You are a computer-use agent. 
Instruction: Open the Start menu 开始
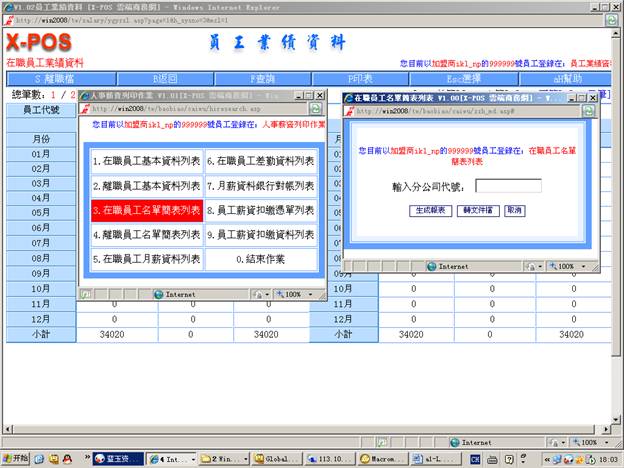point(15,458)
